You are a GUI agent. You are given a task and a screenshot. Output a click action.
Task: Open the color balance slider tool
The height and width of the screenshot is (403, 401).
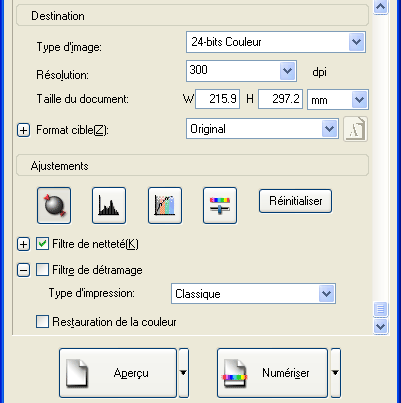(x=220, y=205)
